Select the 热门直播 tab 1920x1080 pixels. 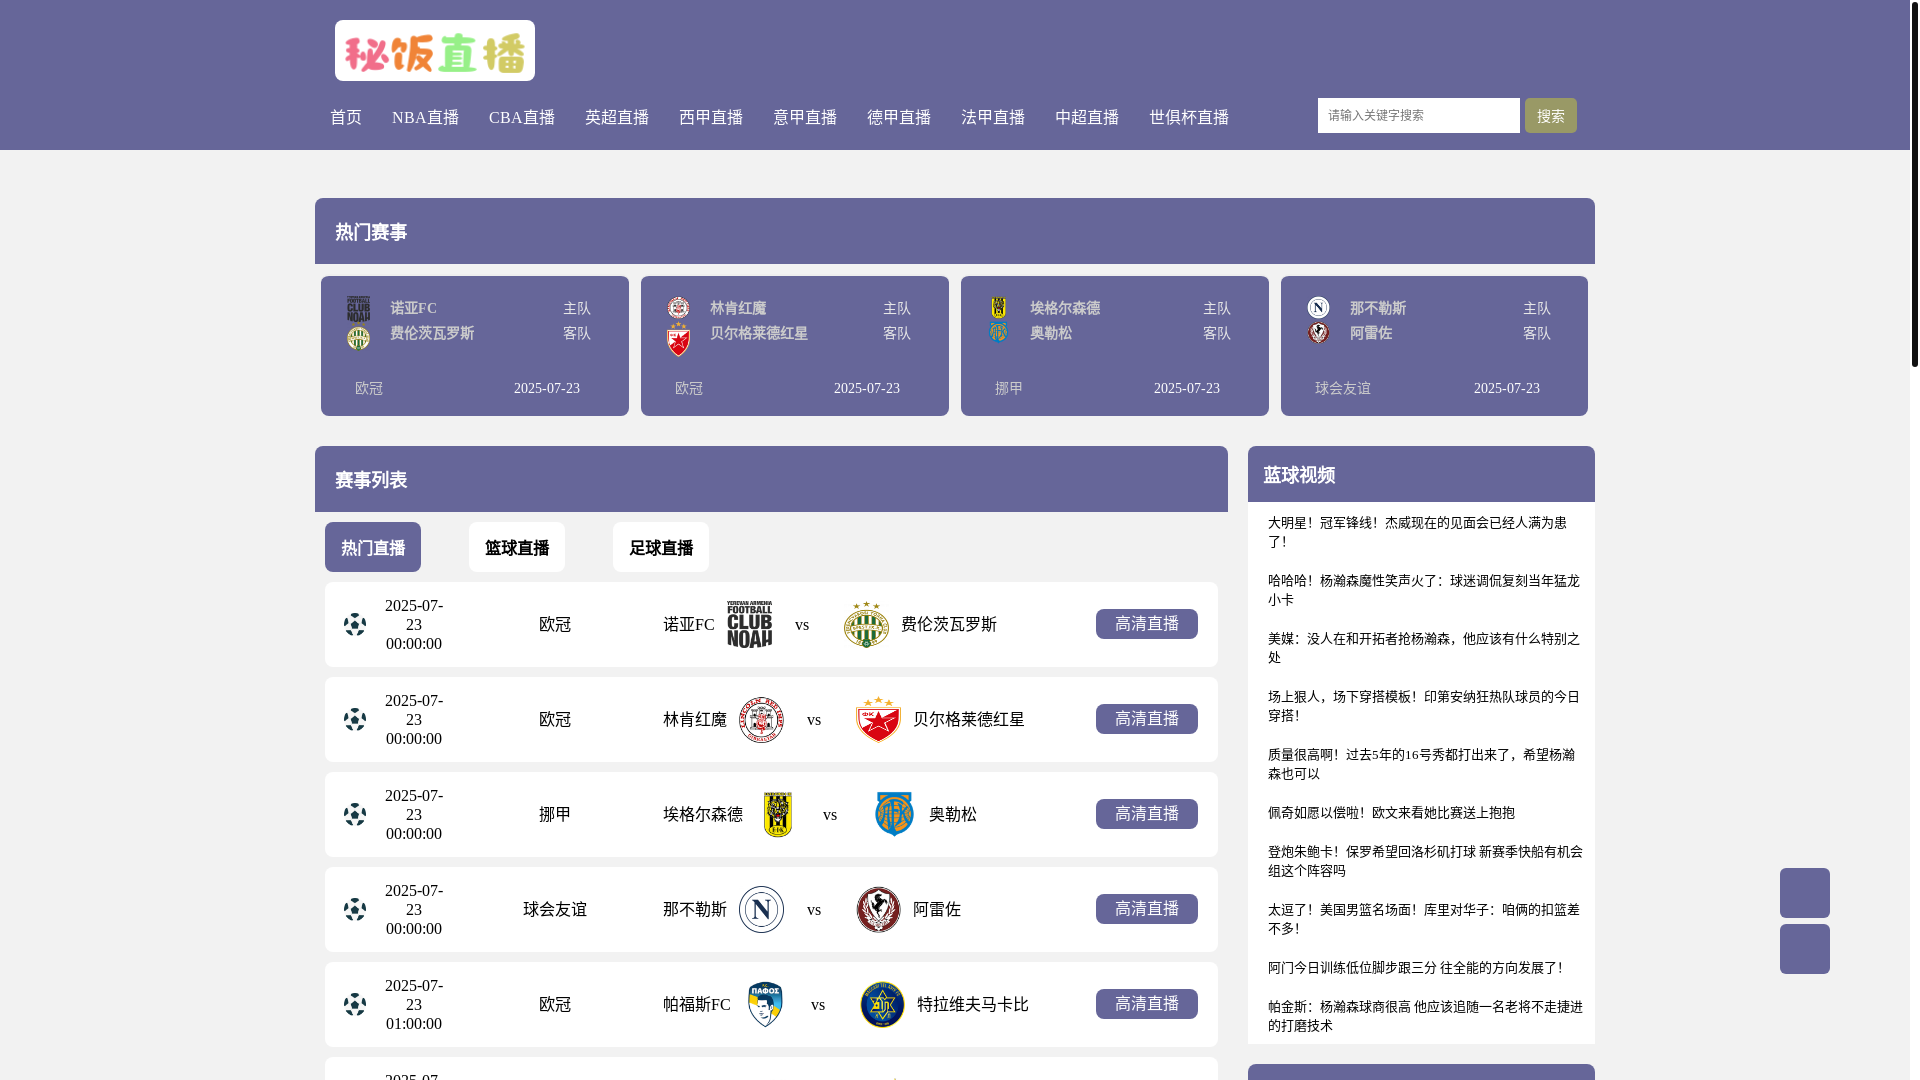(x=373, y=547)
